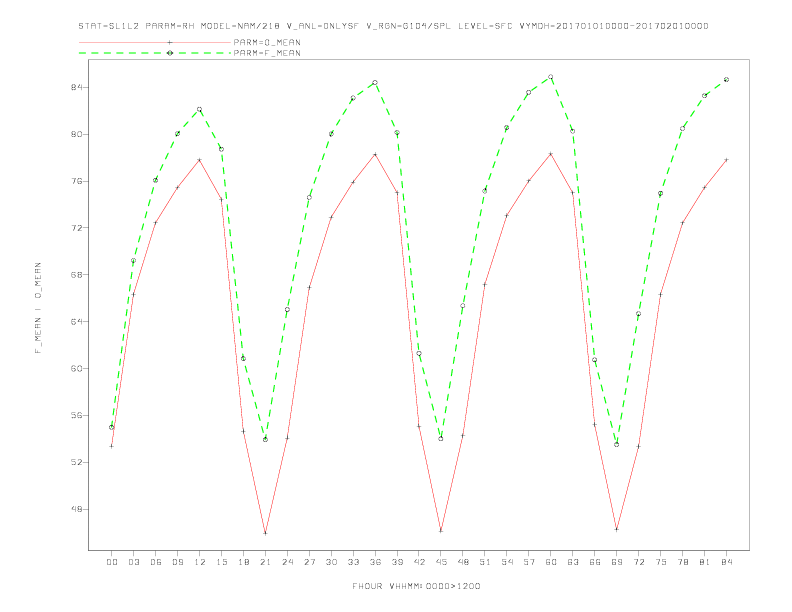Click x-axis forecast hour label 42
792x612 pixels.
coord(419,562)
